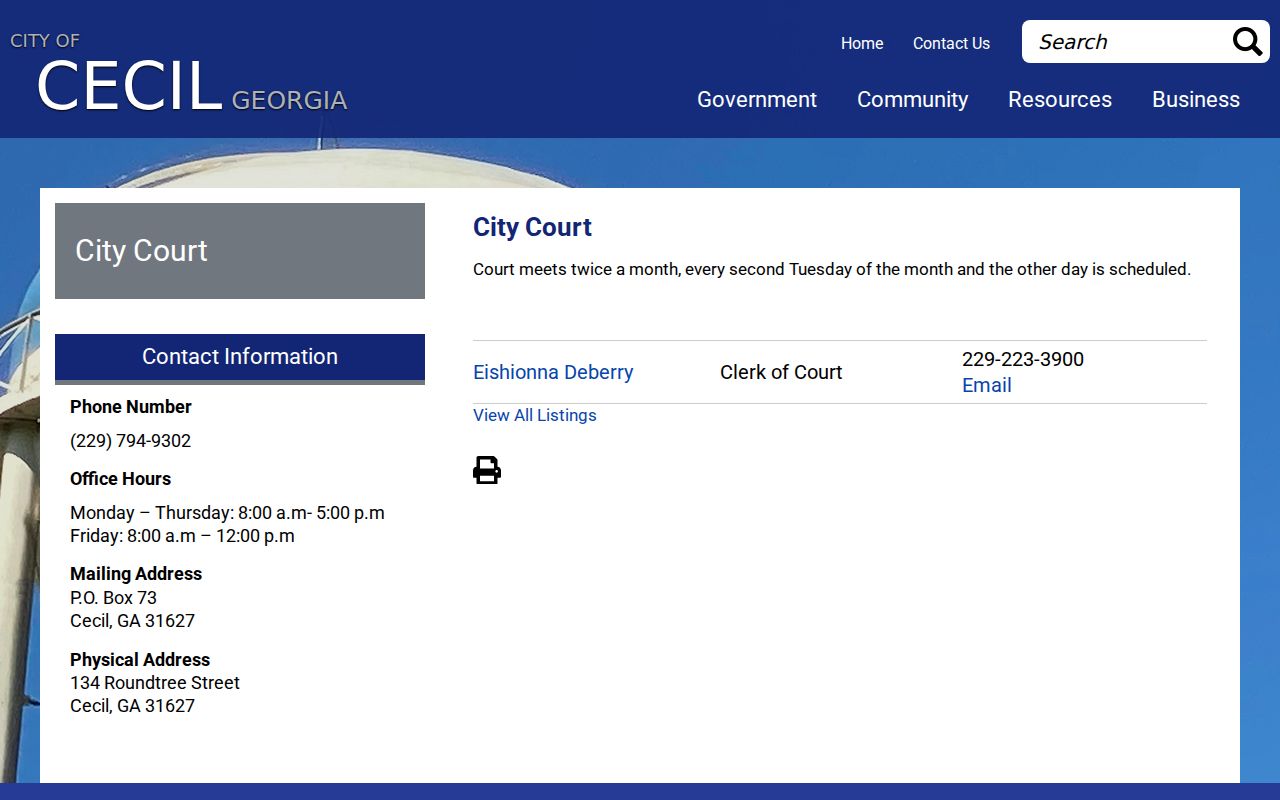Print this page using the printer icon
Viewport: 1280px width, 800px height.
click(x=487, y=470)
